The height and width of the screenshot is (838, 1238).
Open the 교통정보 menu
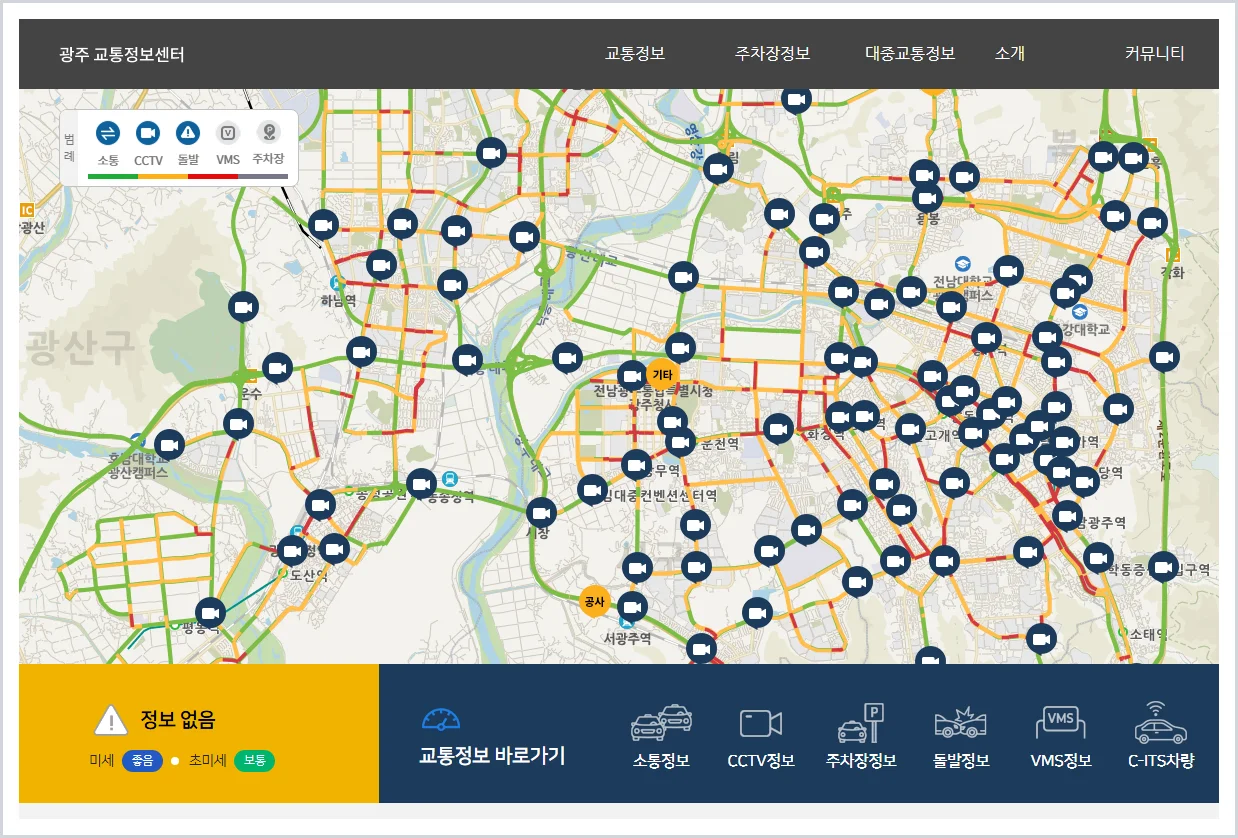tap(635, 54)
